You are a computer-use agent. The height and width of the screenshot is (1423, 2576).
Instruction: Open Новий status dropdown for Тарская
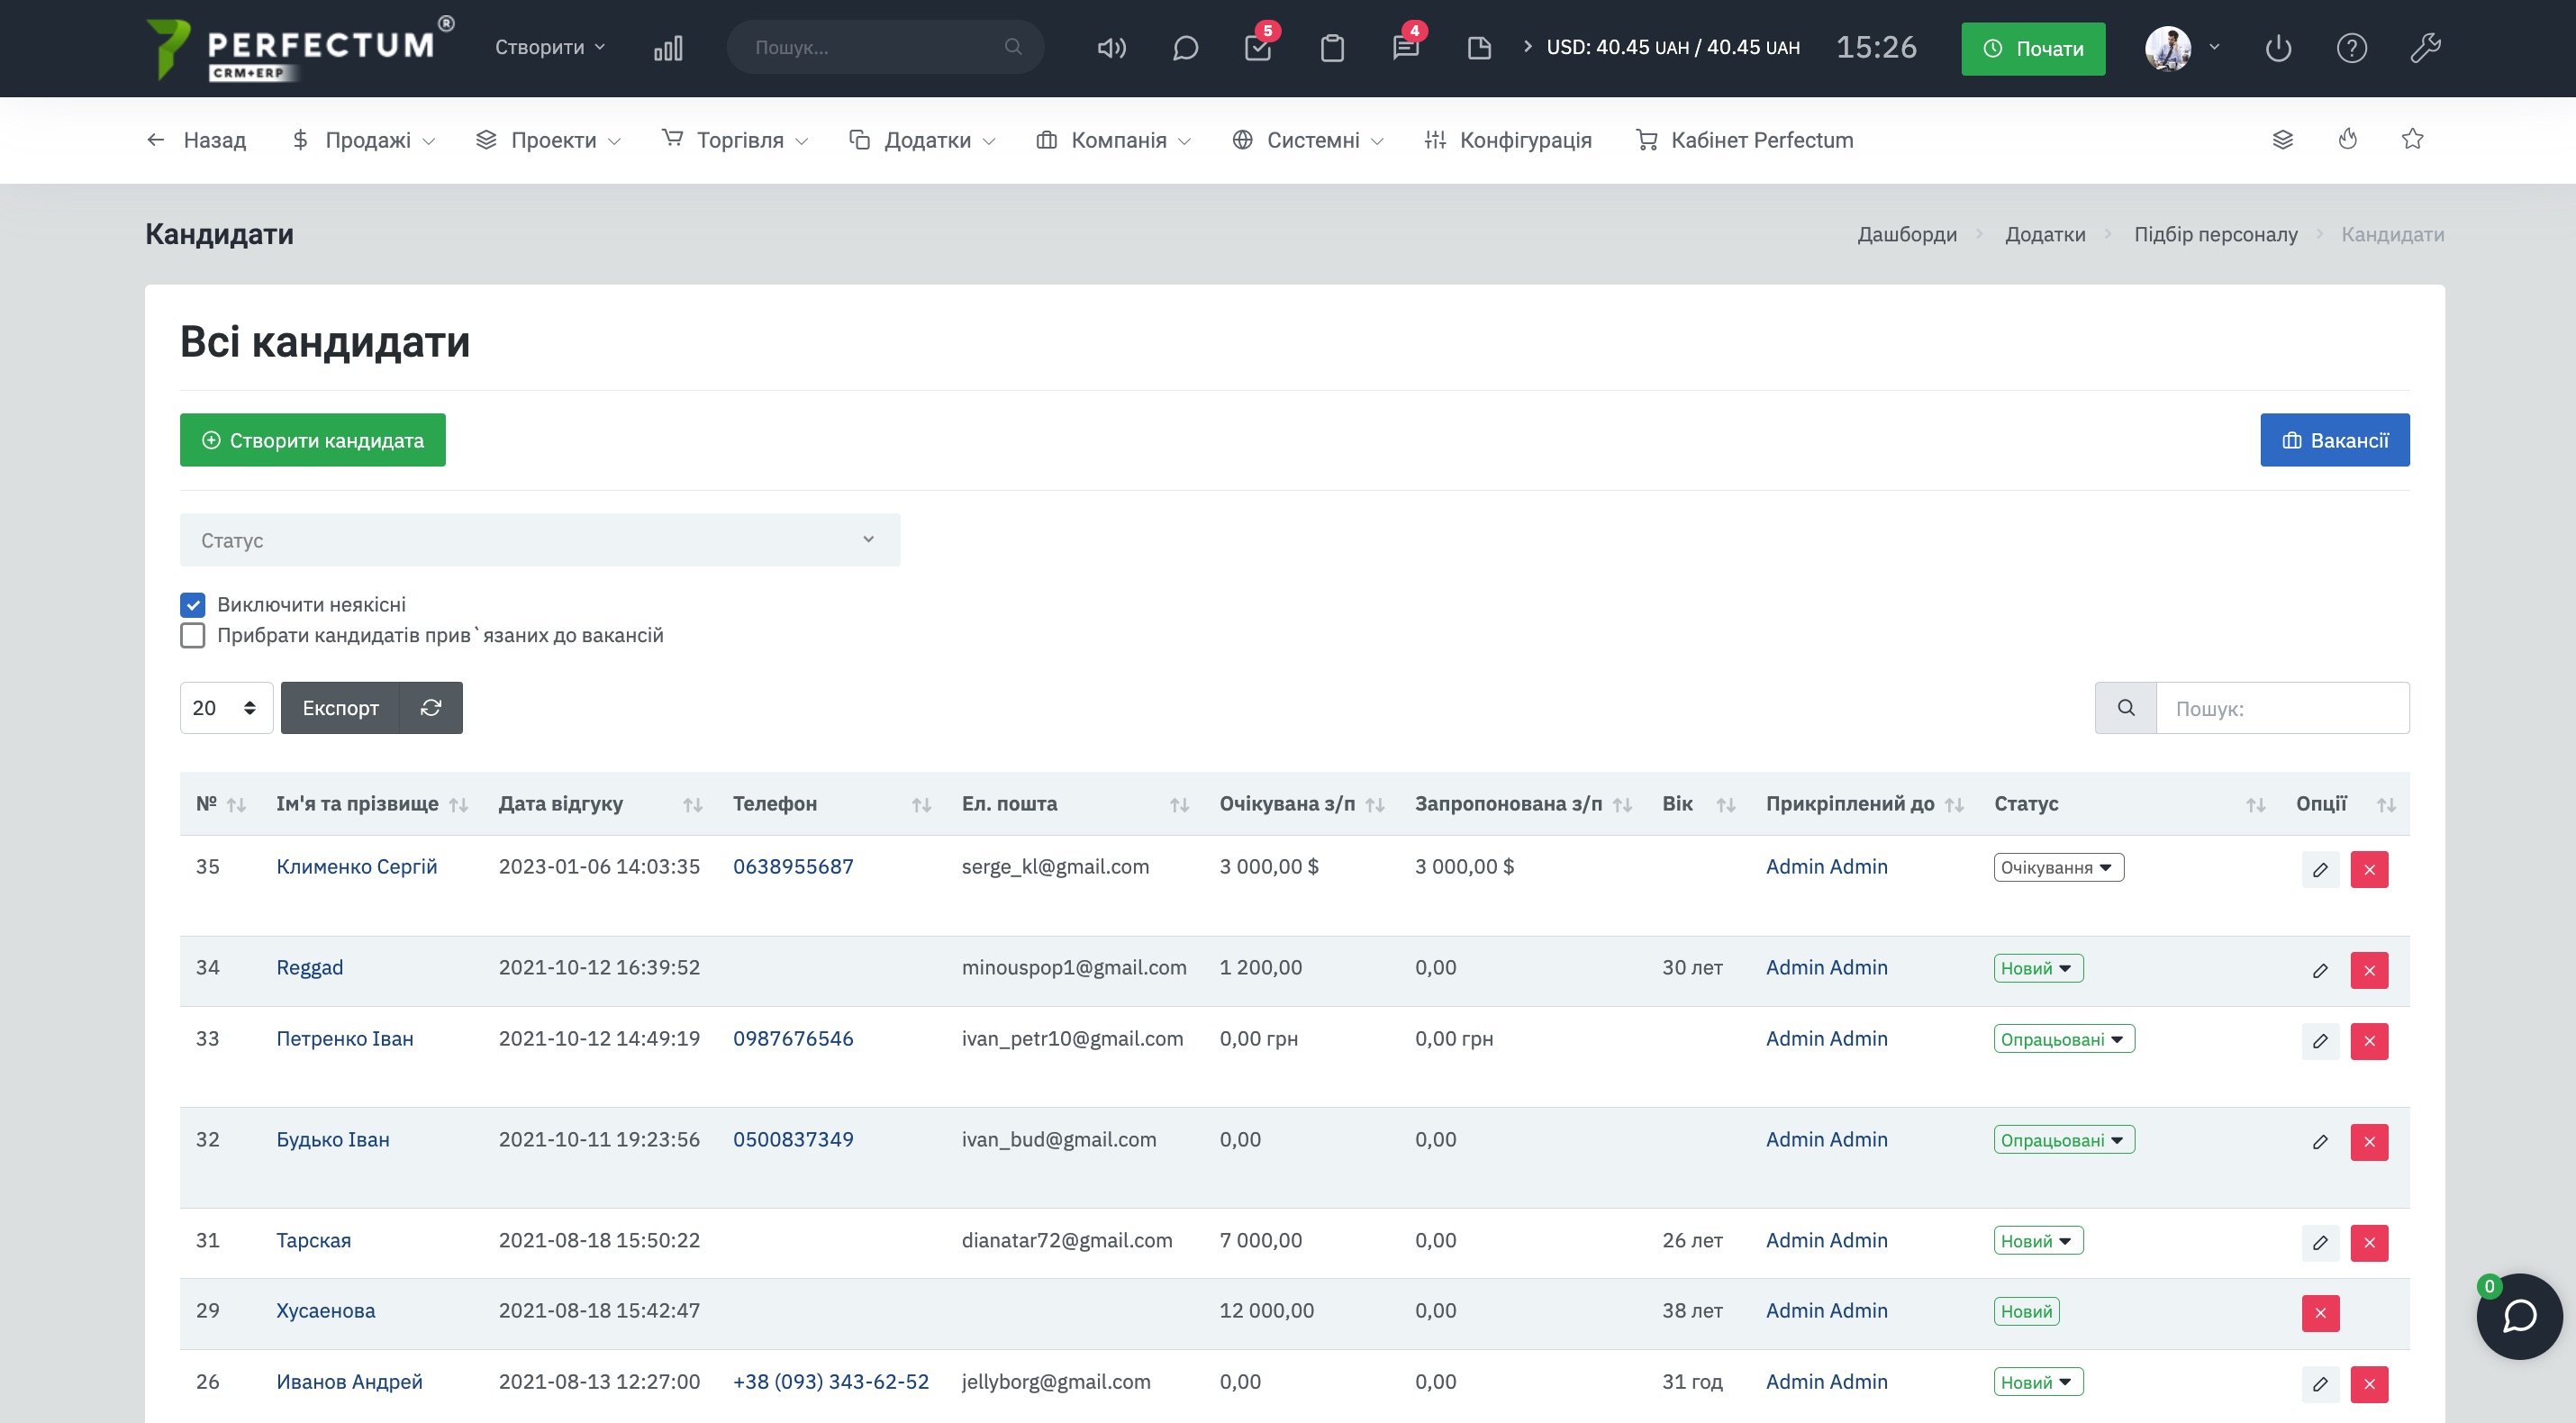point(2038,1241)
